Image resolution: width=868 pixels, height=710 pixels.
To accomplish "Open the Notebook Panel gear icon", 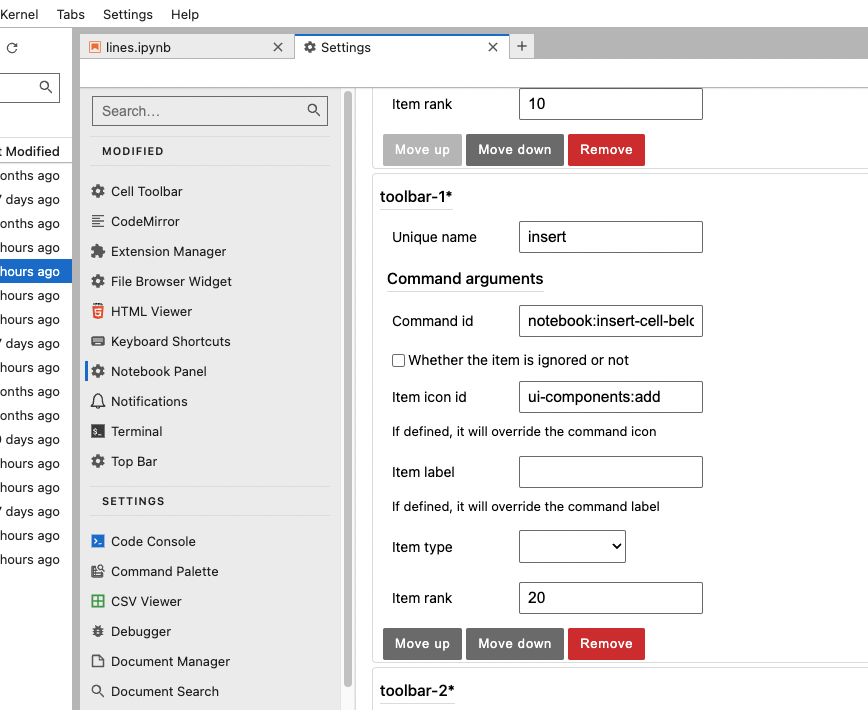I will [97, 371].
